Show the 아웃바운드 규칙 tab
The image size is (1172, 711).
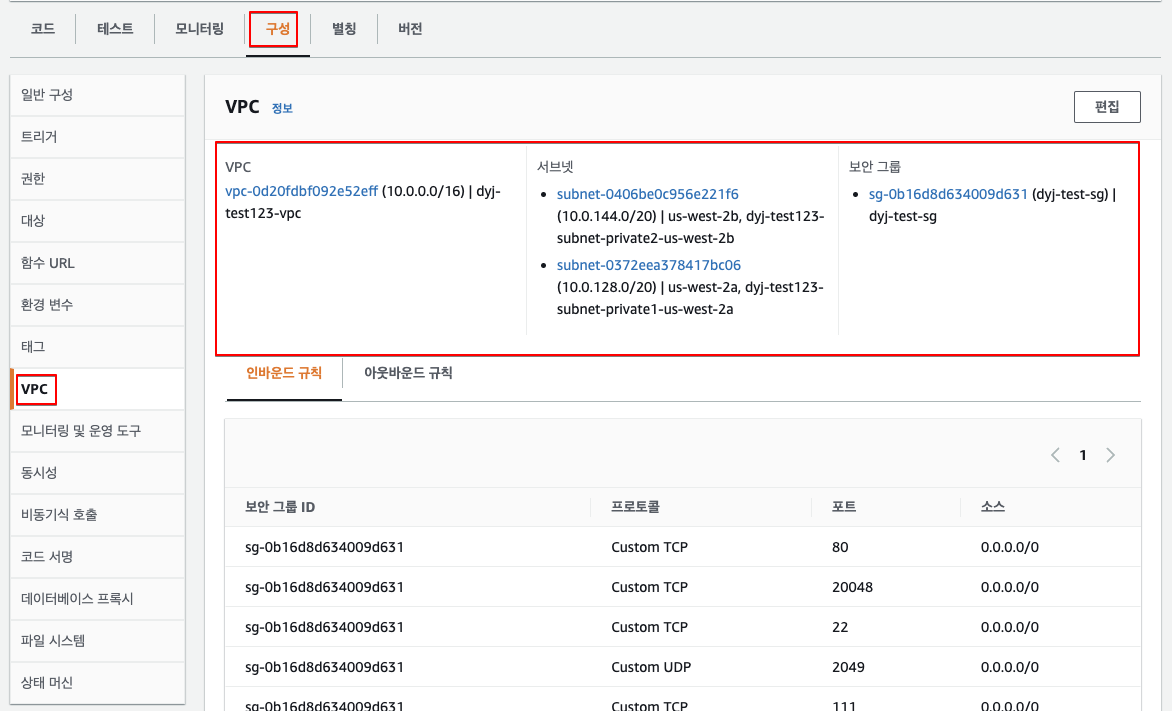coord(408,373)
